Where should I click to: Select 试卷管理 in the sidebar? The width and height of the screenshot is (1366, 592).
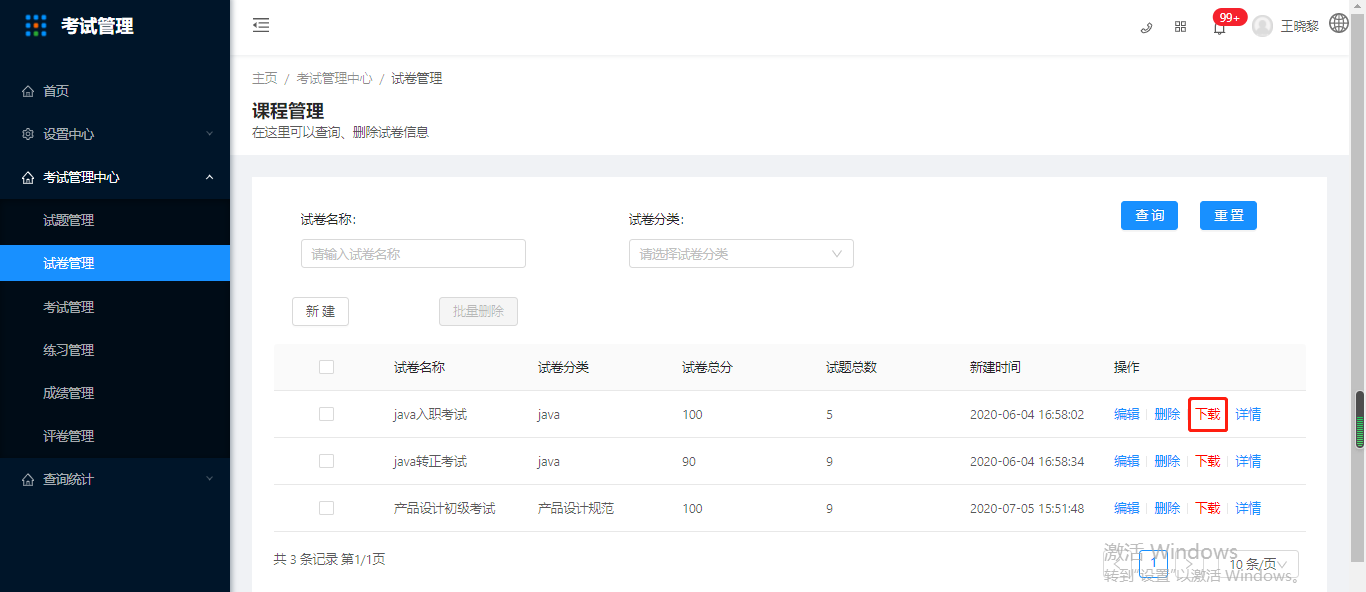coord(115,263)
